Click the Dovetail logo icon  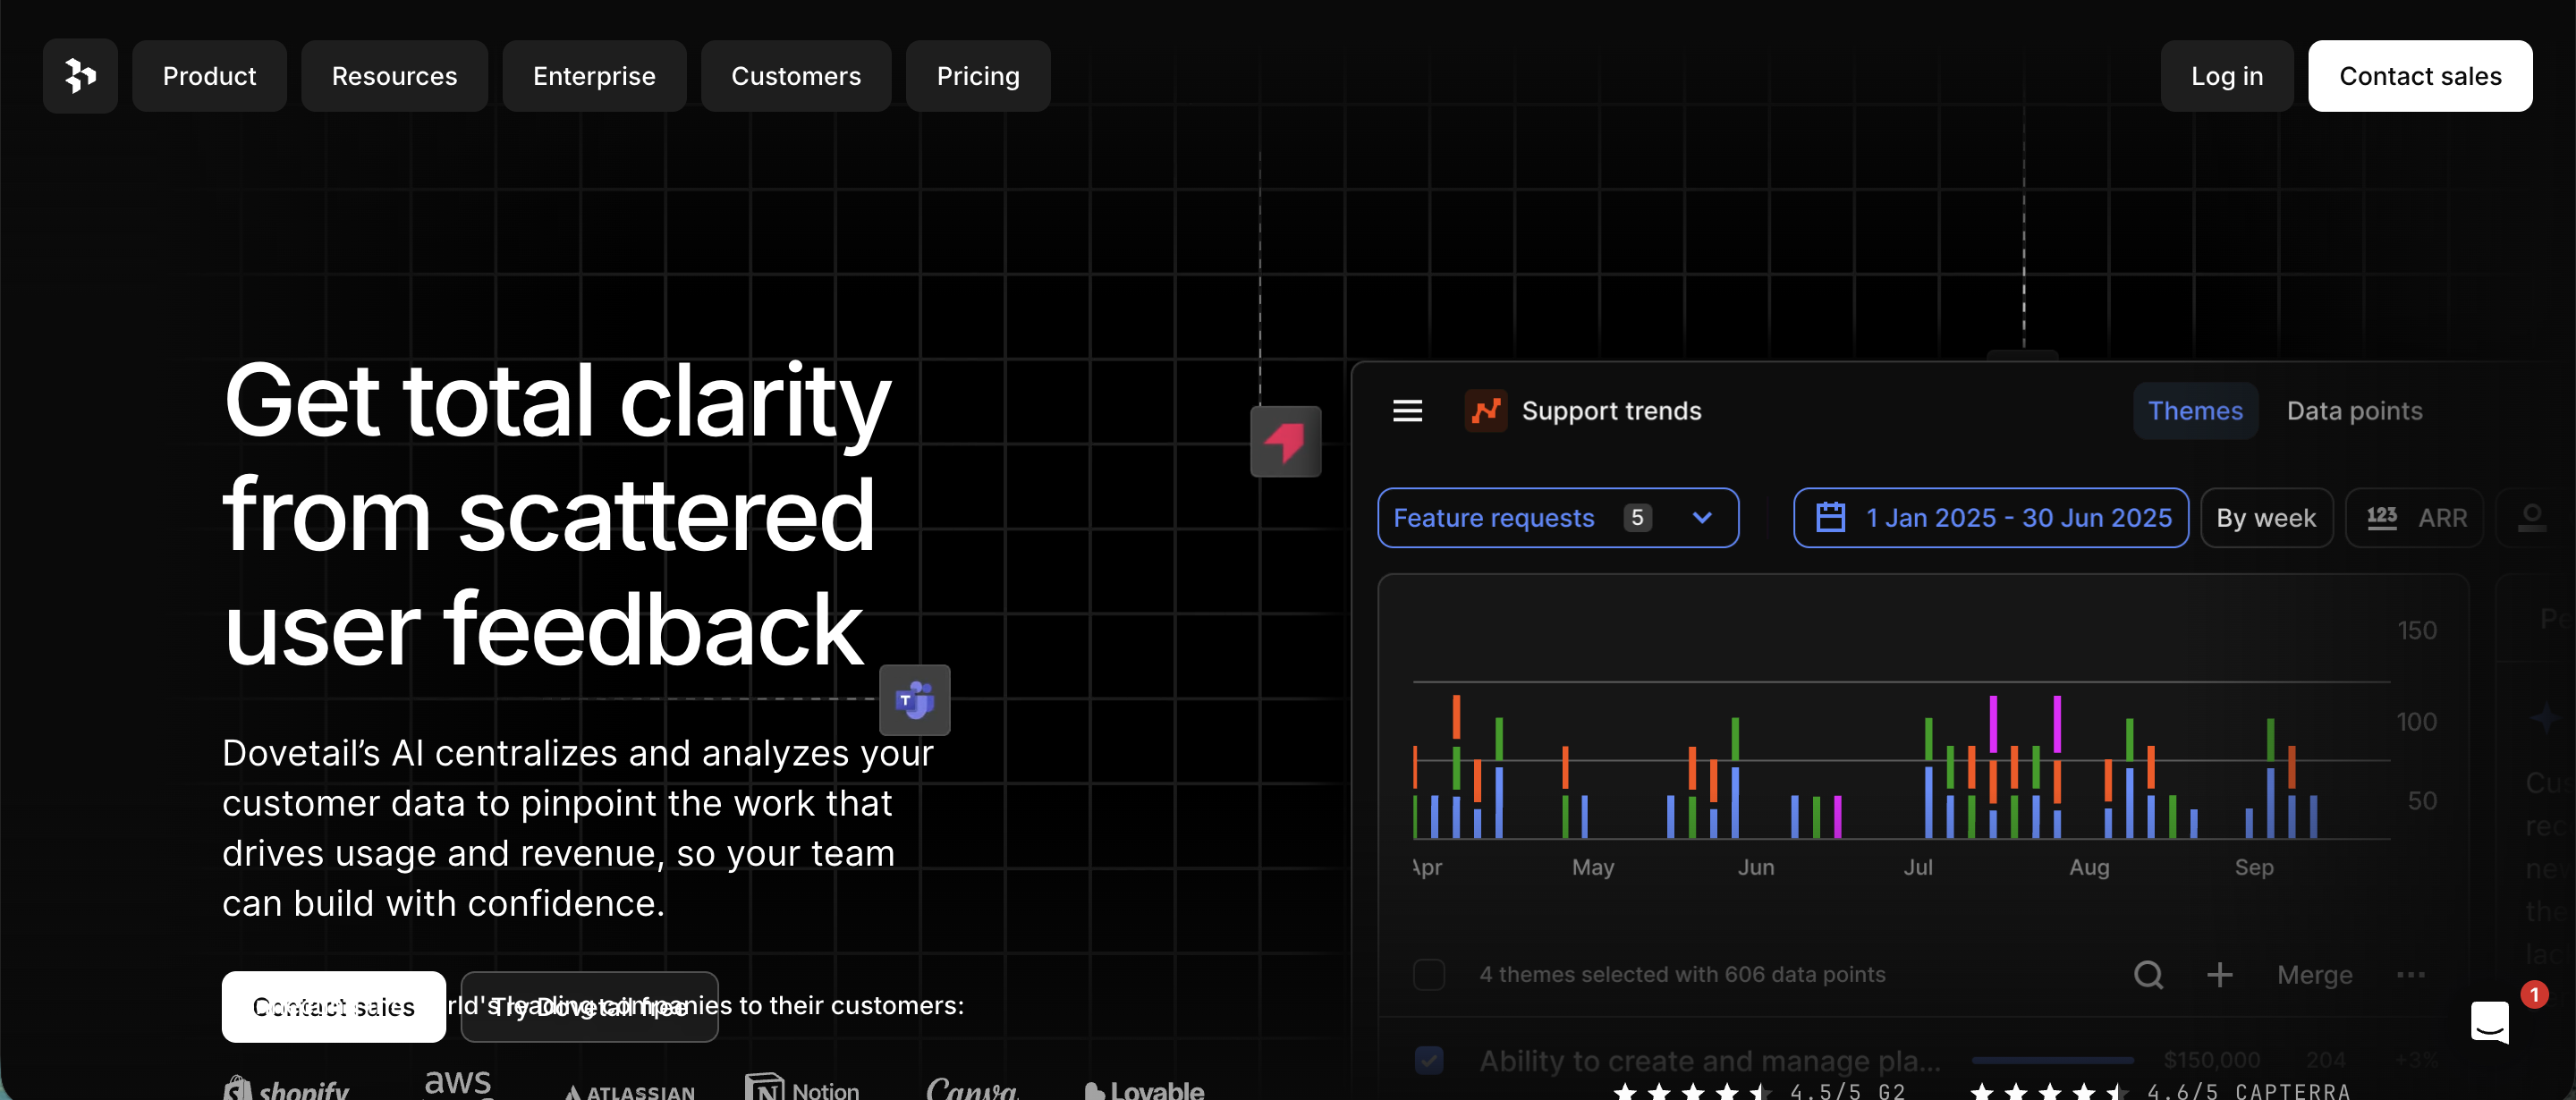(80, 76)
